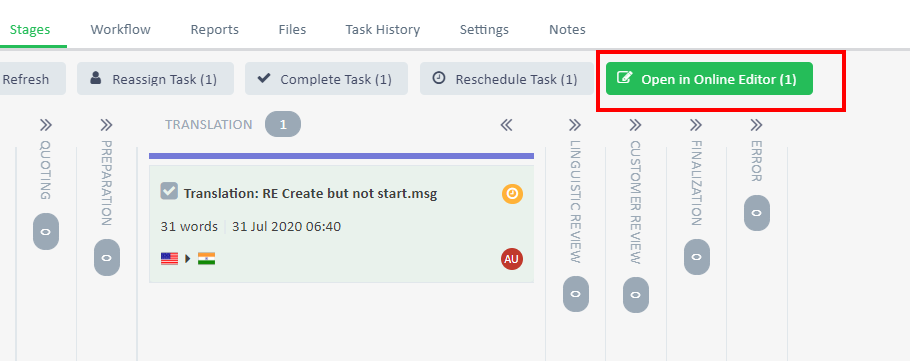Image resolution: width=910 pixels, height=361 pixels.
Task: Switch to the Workflow tab
Action: click(121, 30)
